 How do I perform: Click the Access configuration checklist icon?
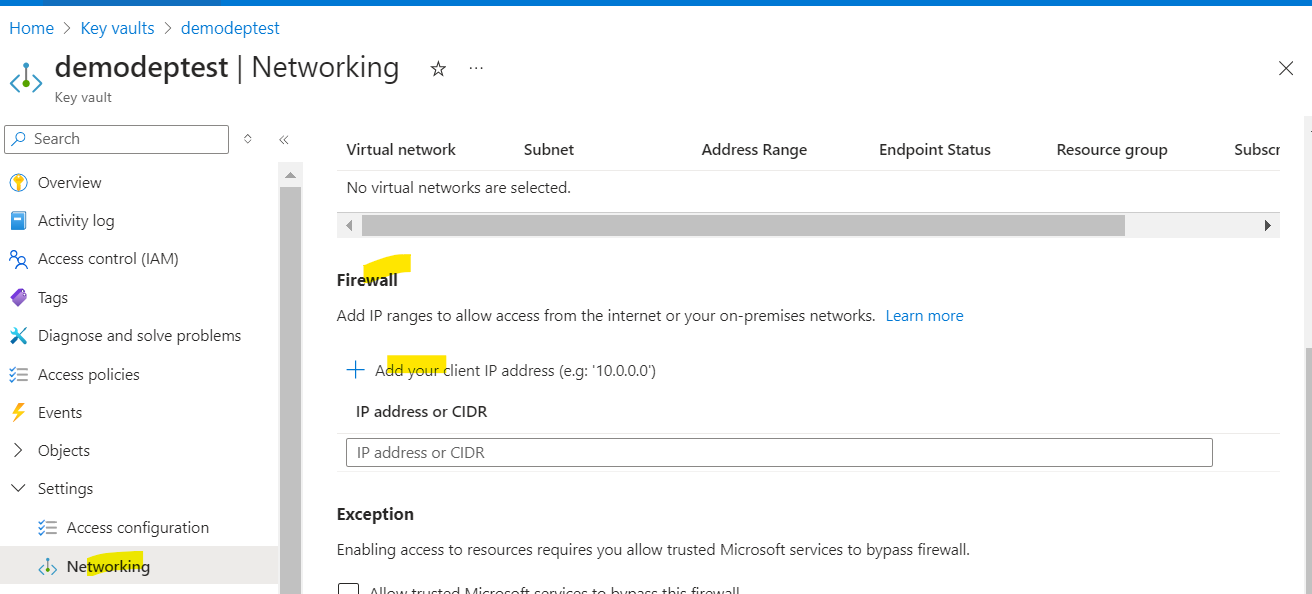click(47, 528)
